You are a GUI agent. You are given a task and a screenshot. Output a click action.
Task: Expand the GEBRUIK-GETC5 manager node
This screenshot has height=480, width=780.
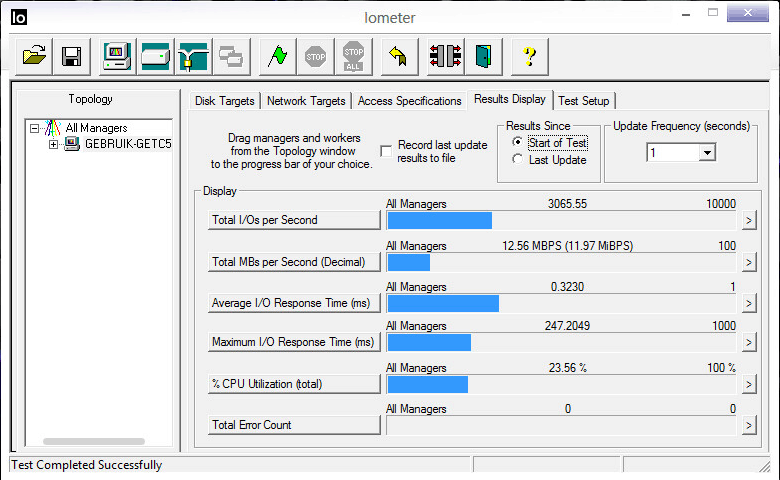(x=53, y=144)
